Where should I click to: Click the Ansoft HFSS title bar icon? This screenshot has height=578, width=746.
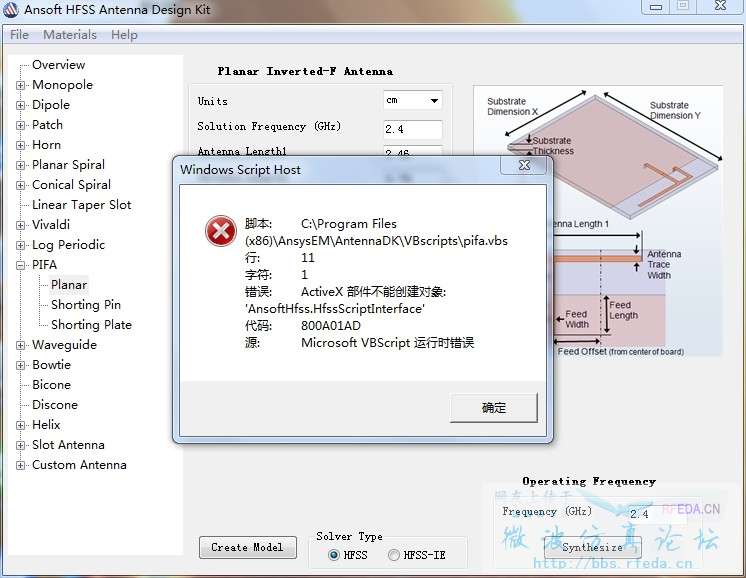pyautogui.click(x=11, y=11)
